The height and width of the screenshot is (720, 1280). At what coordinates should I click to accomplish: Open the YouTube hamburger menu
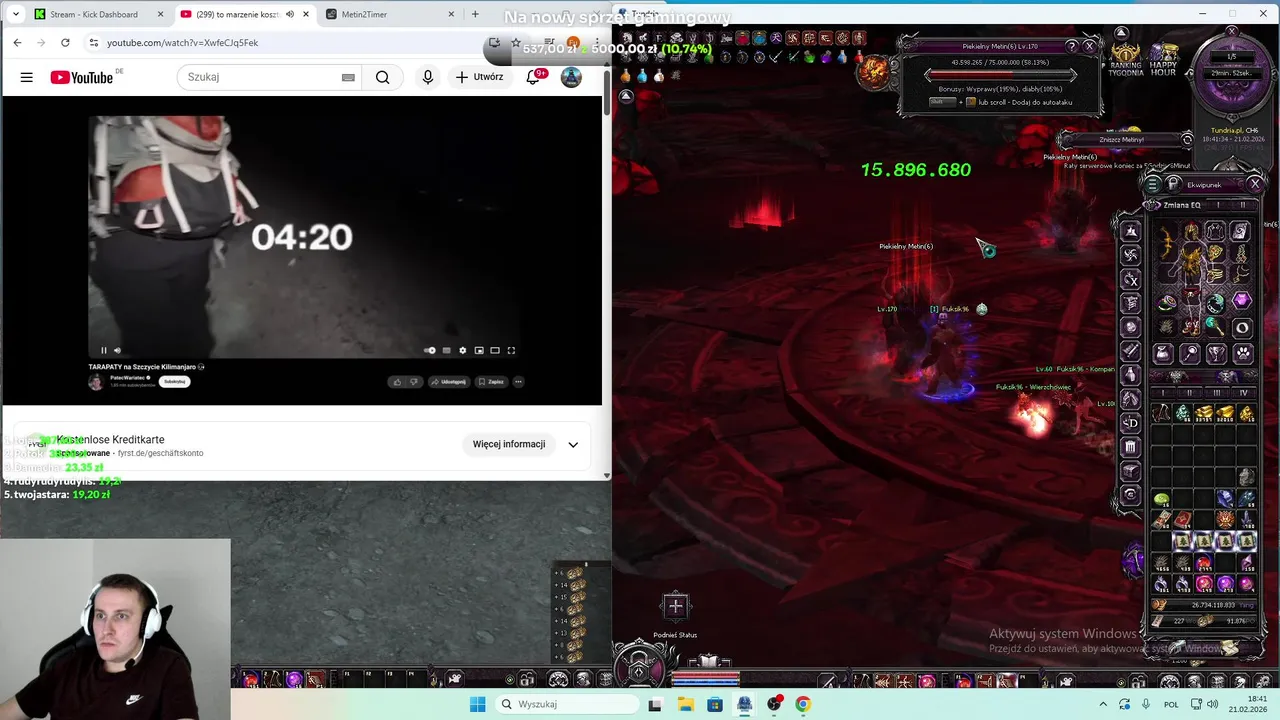[27, 77]
